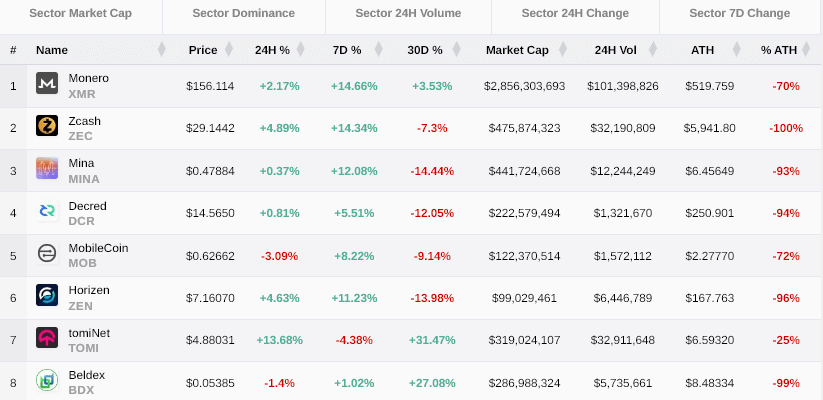Switch to Sector 24H Volume tab
This screenshot has height=400, width=823.
click(408, 14)
